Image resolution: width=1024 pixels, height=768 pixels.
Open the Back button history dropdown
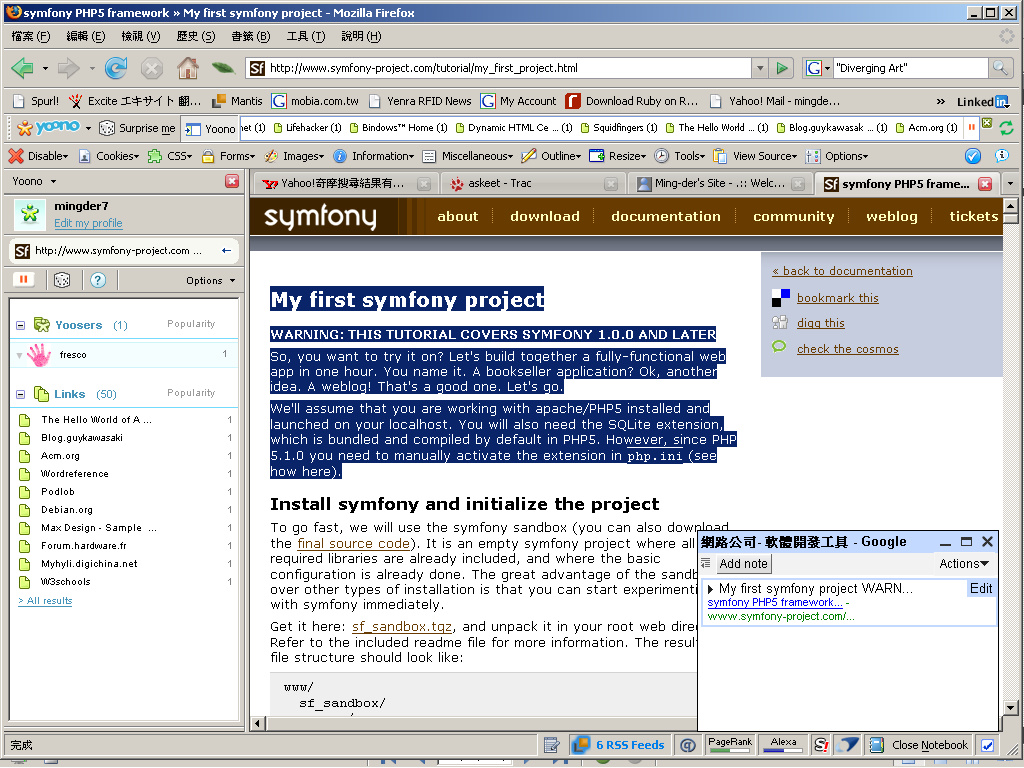tap(45, 69)
